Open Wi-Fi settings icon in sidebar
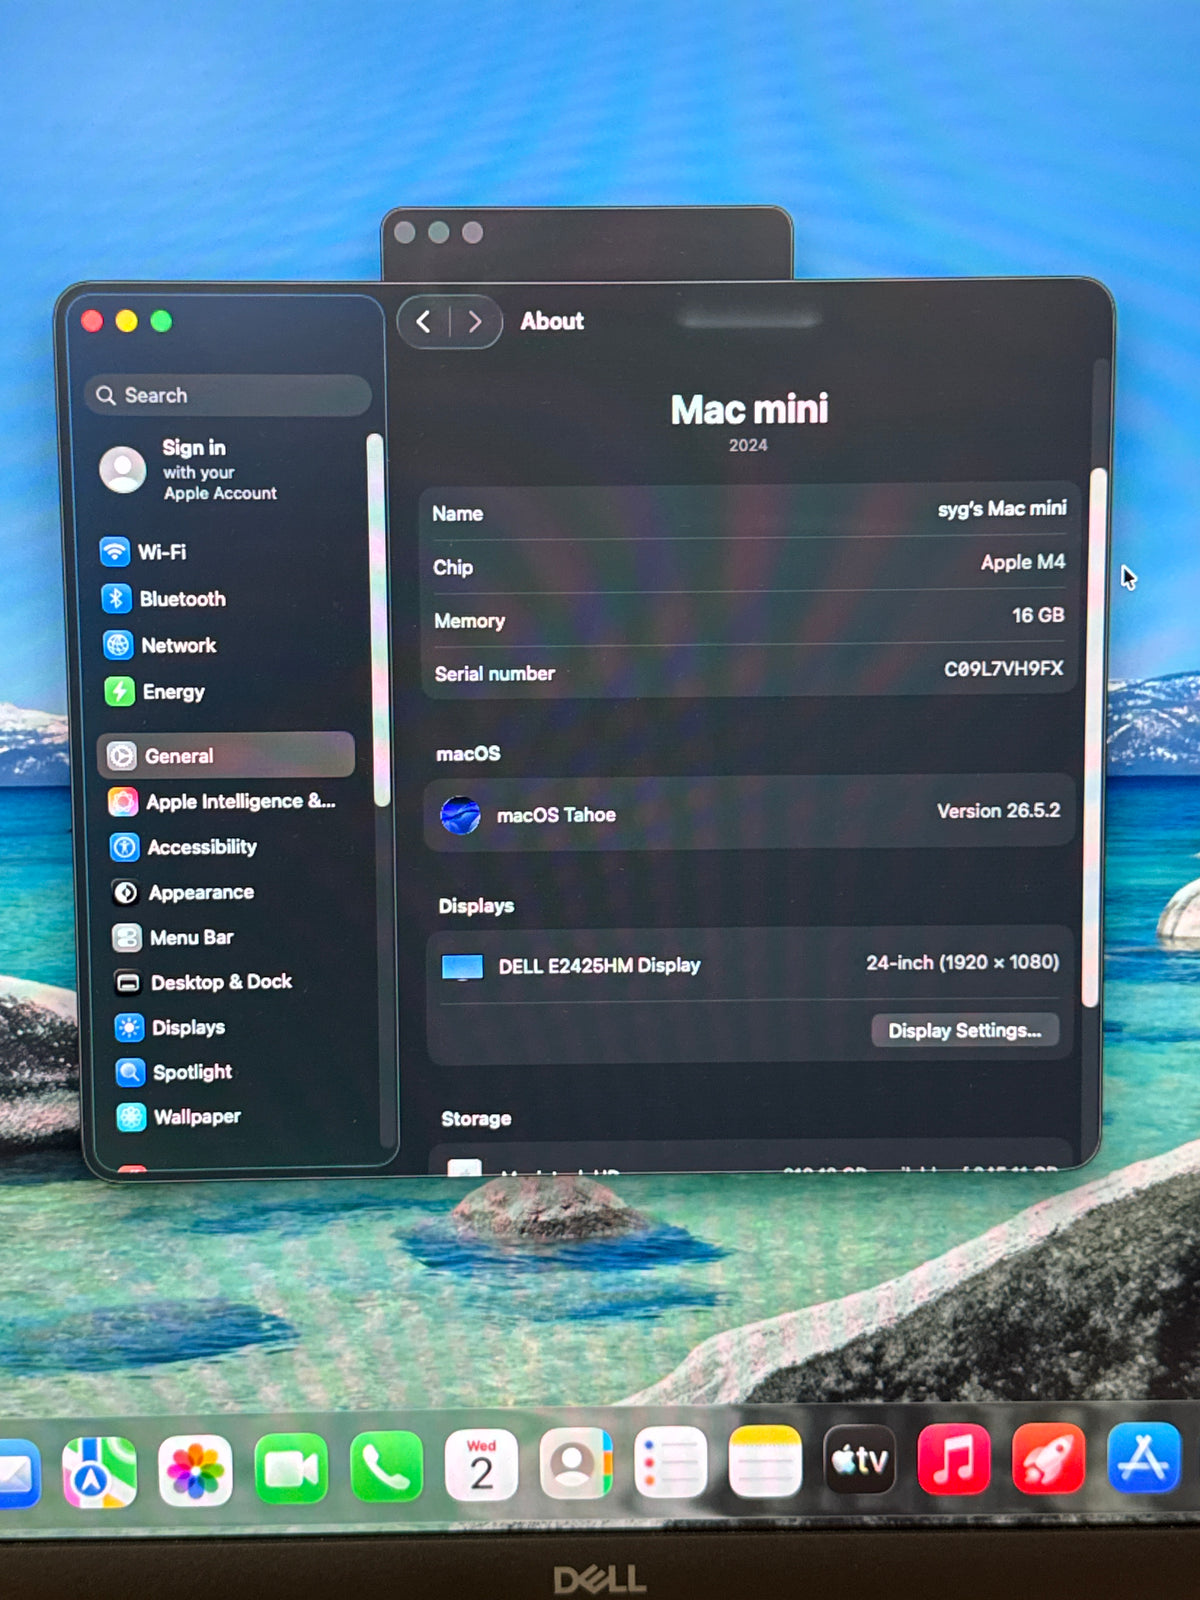 click(115, 552)
